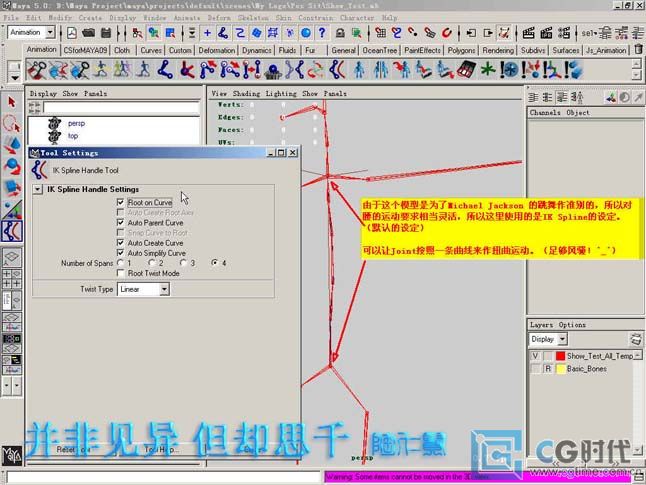Click the open scene folder icon

tap(88, 33)
